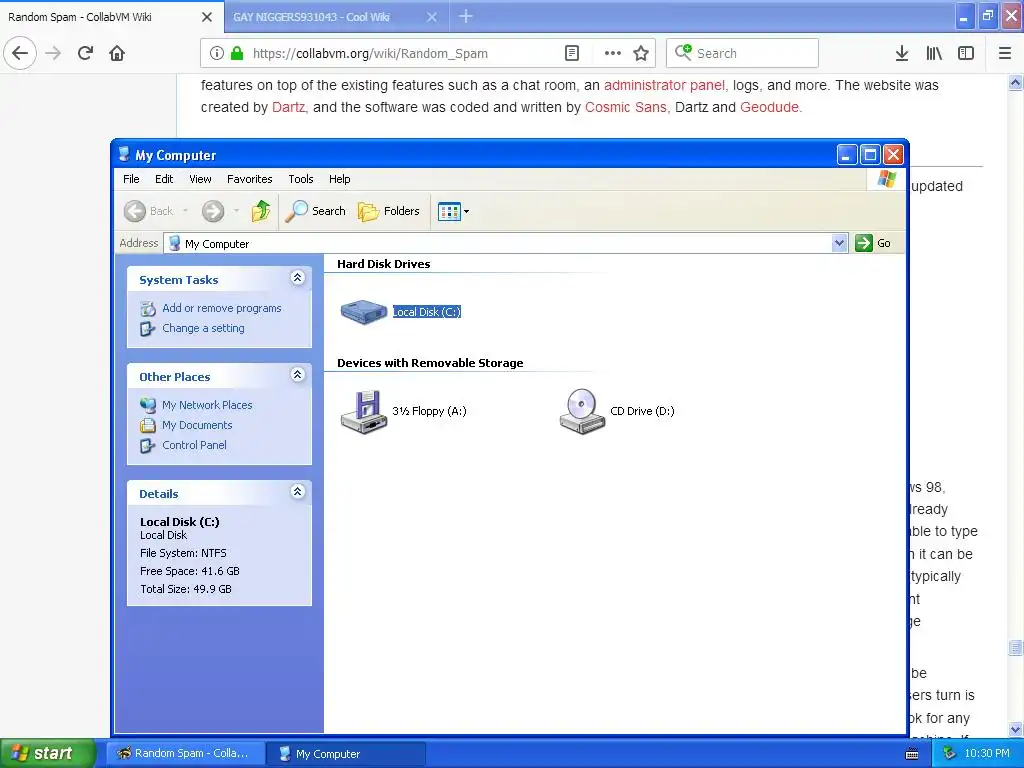Open the Back history dropdown arrow

point(185,211)
